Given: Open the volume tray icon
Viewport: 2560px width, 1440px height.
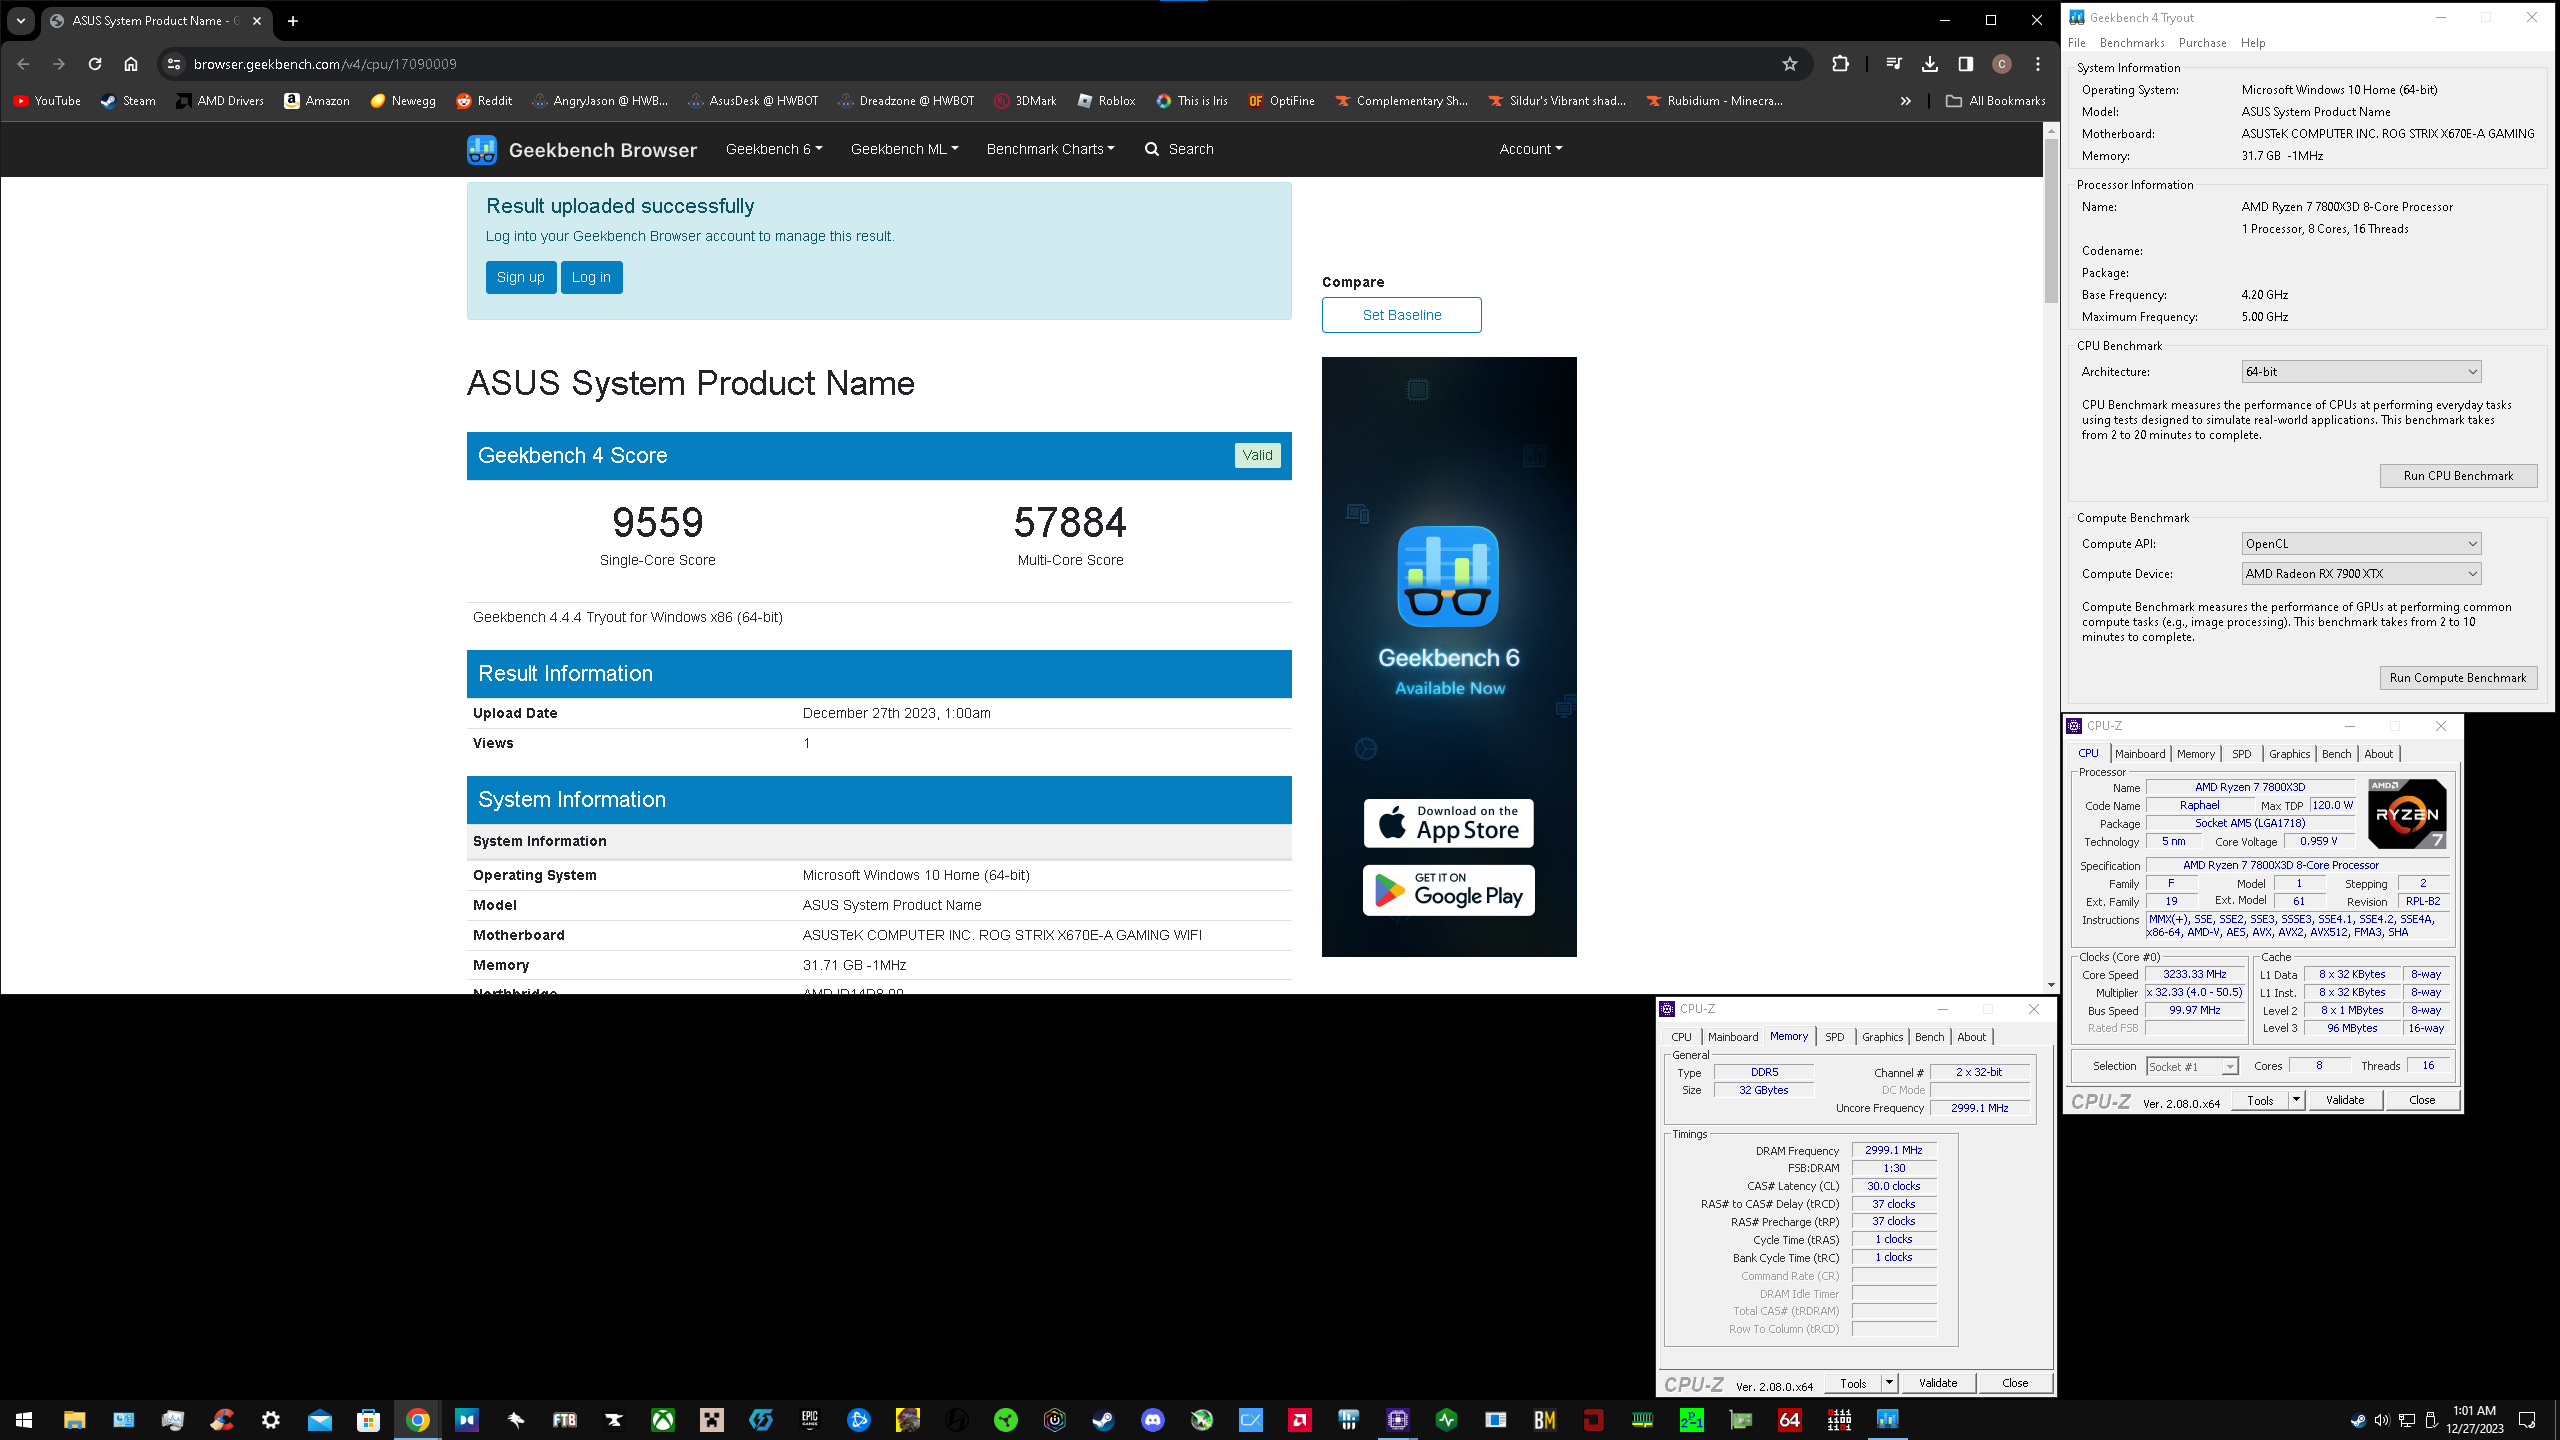Looking at the screenshot, I should point(2381,1420).
